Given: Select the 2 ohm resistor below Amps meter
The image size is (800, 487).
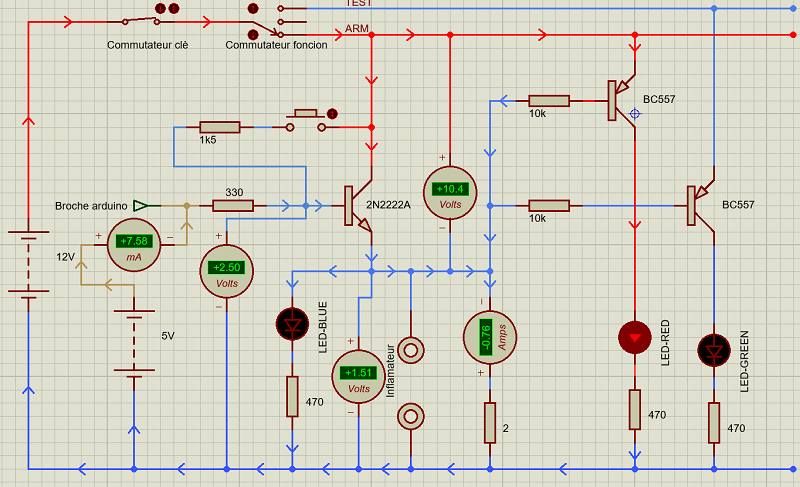Looking at the screenshot, I should click(490, 423).
